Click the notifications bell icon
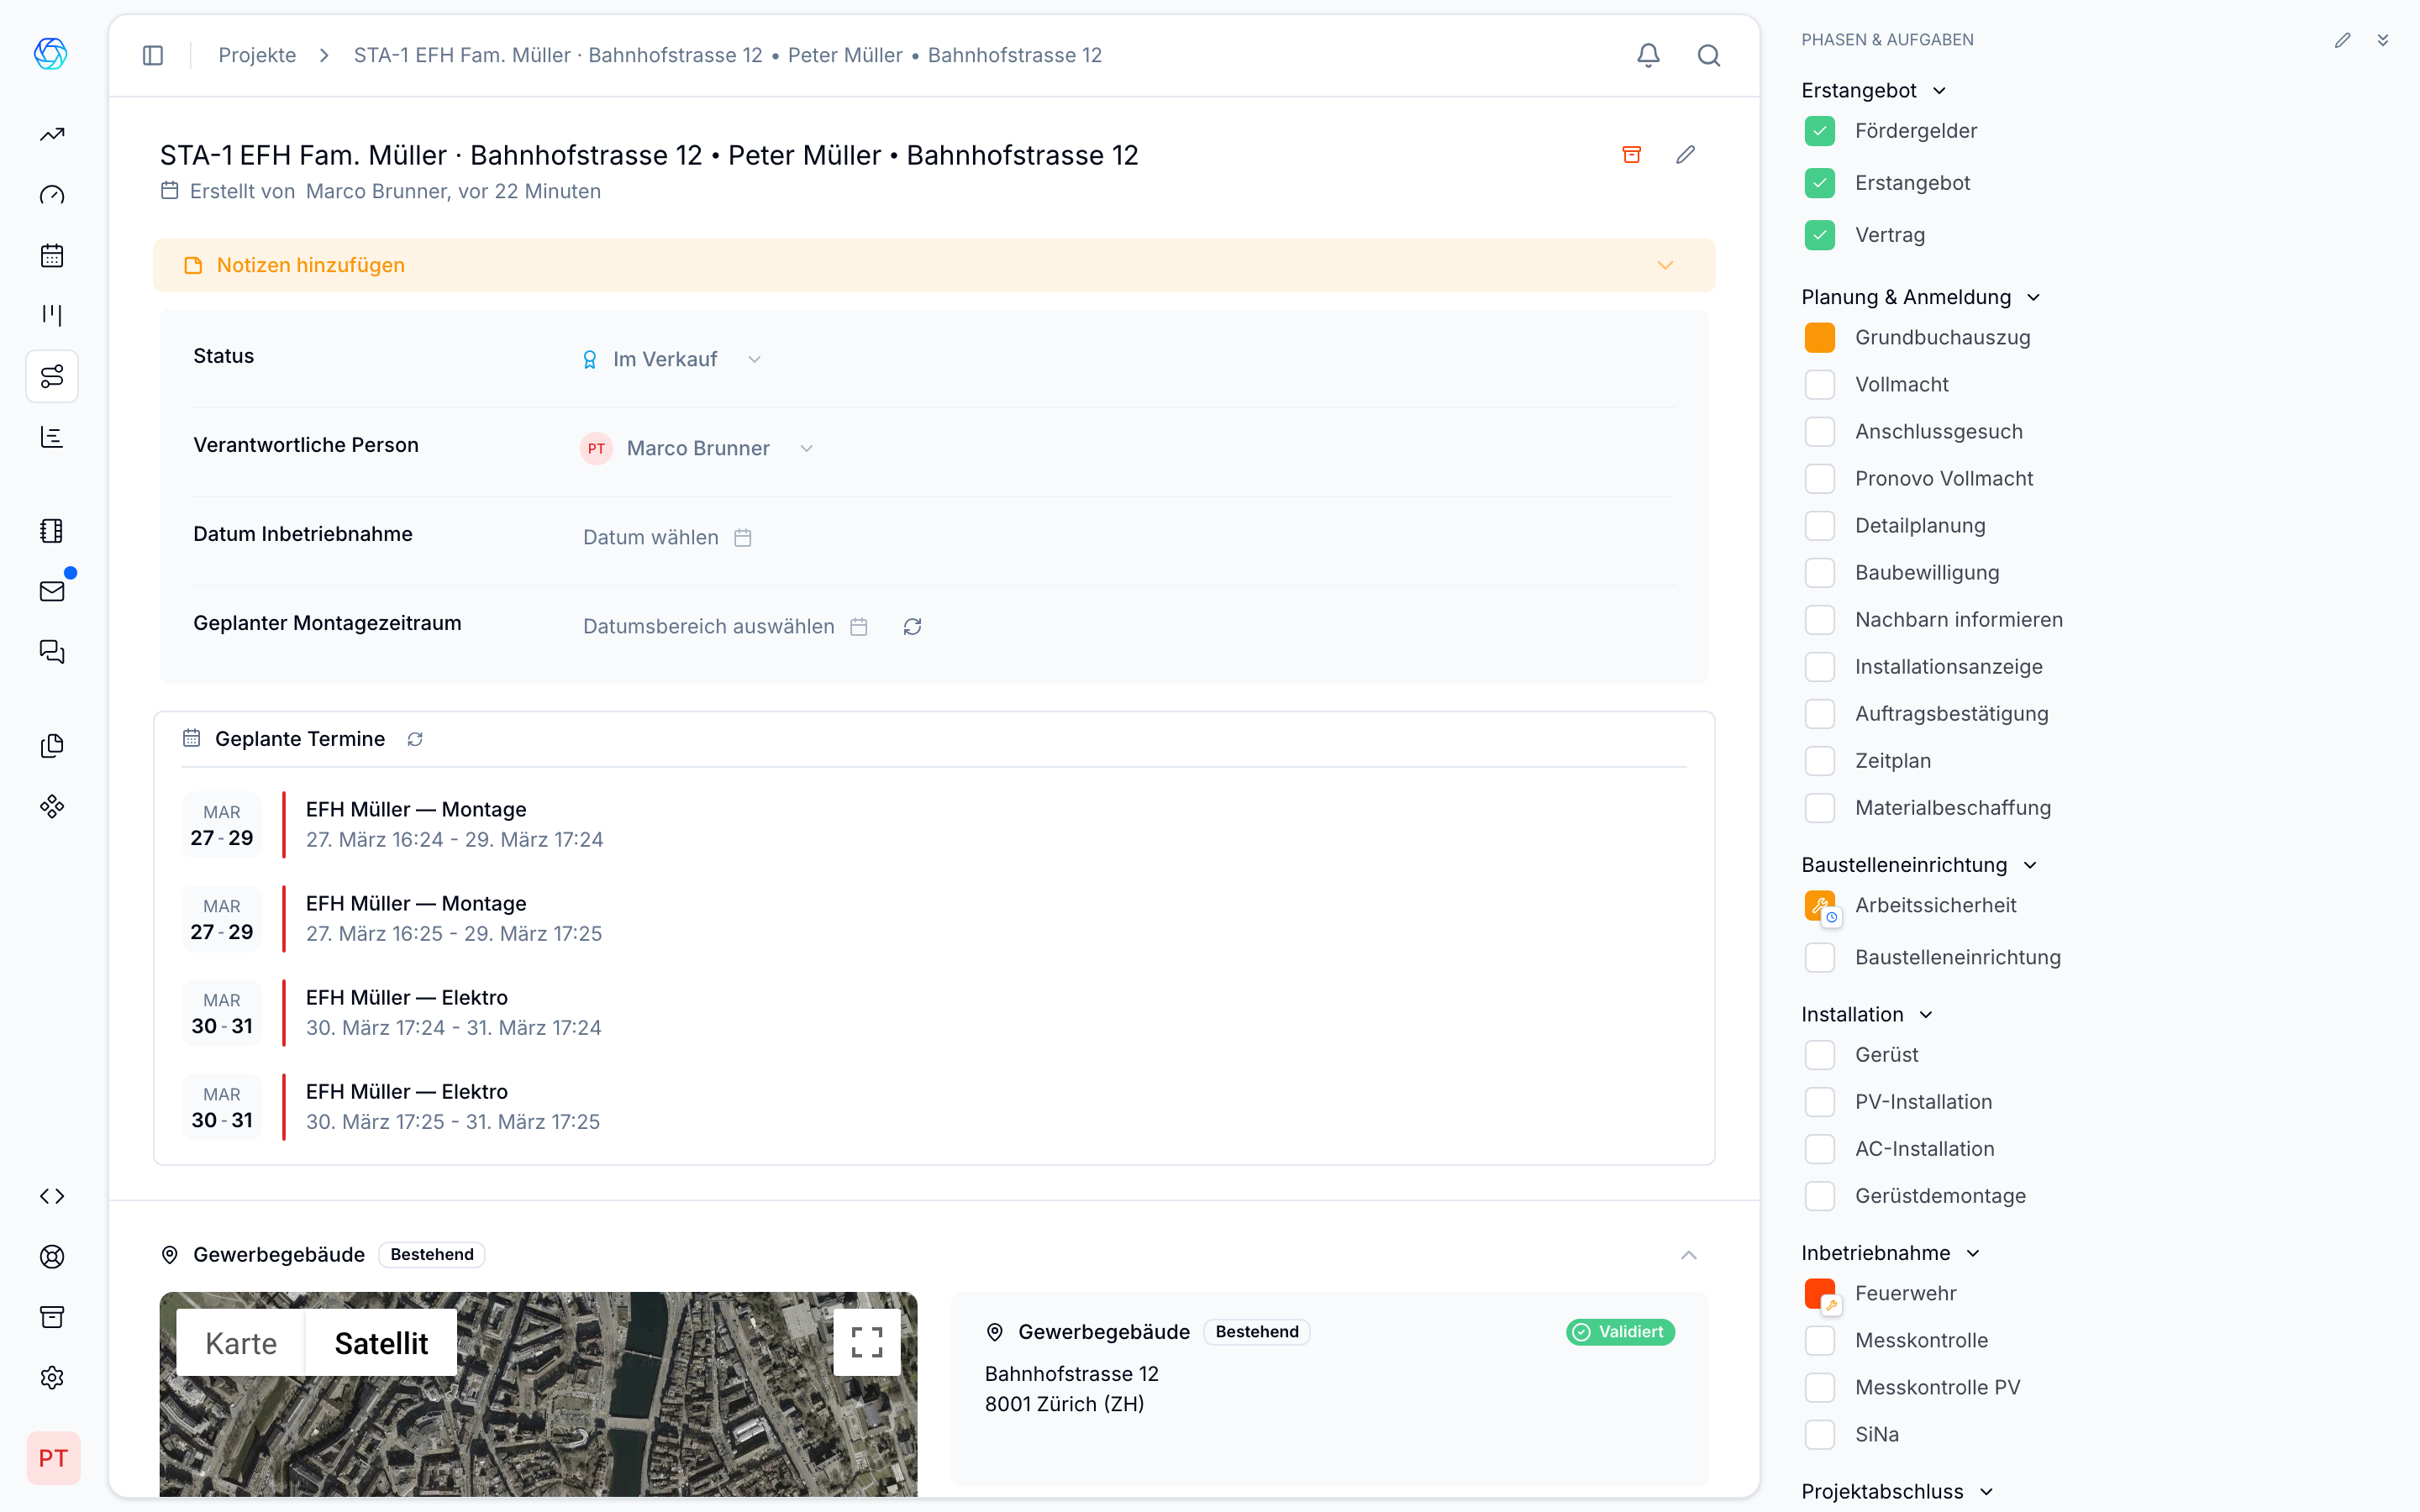Screen dimensions: 2420x1512 (x=1648, y=55)
